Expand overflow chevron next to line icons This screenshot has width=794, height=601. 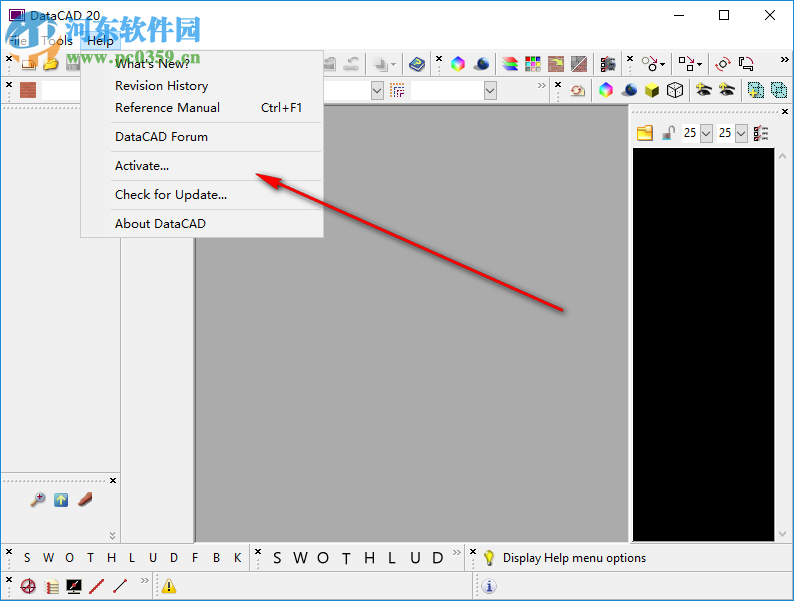(x=145, y=580)
